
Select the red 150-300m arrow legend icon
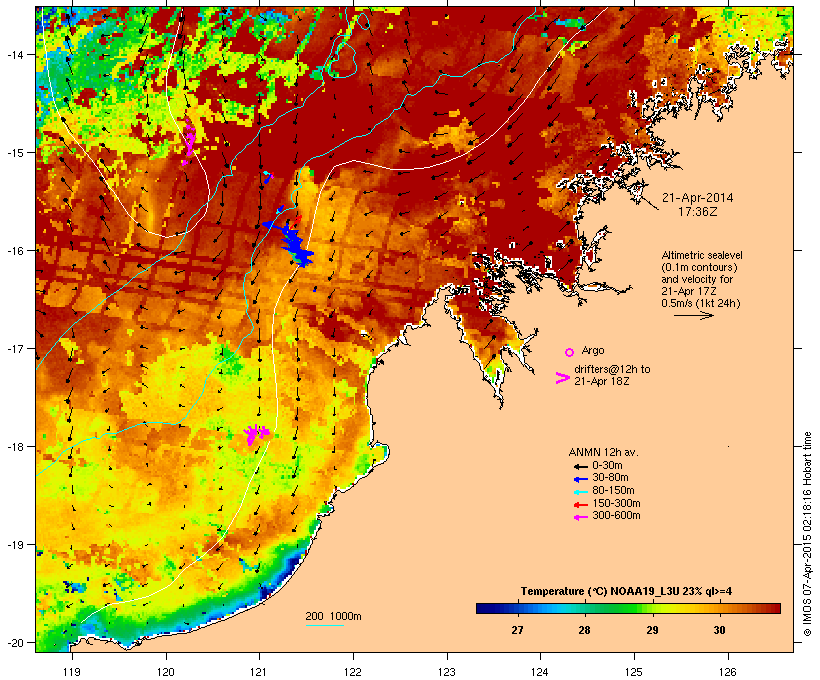(580, 505)
